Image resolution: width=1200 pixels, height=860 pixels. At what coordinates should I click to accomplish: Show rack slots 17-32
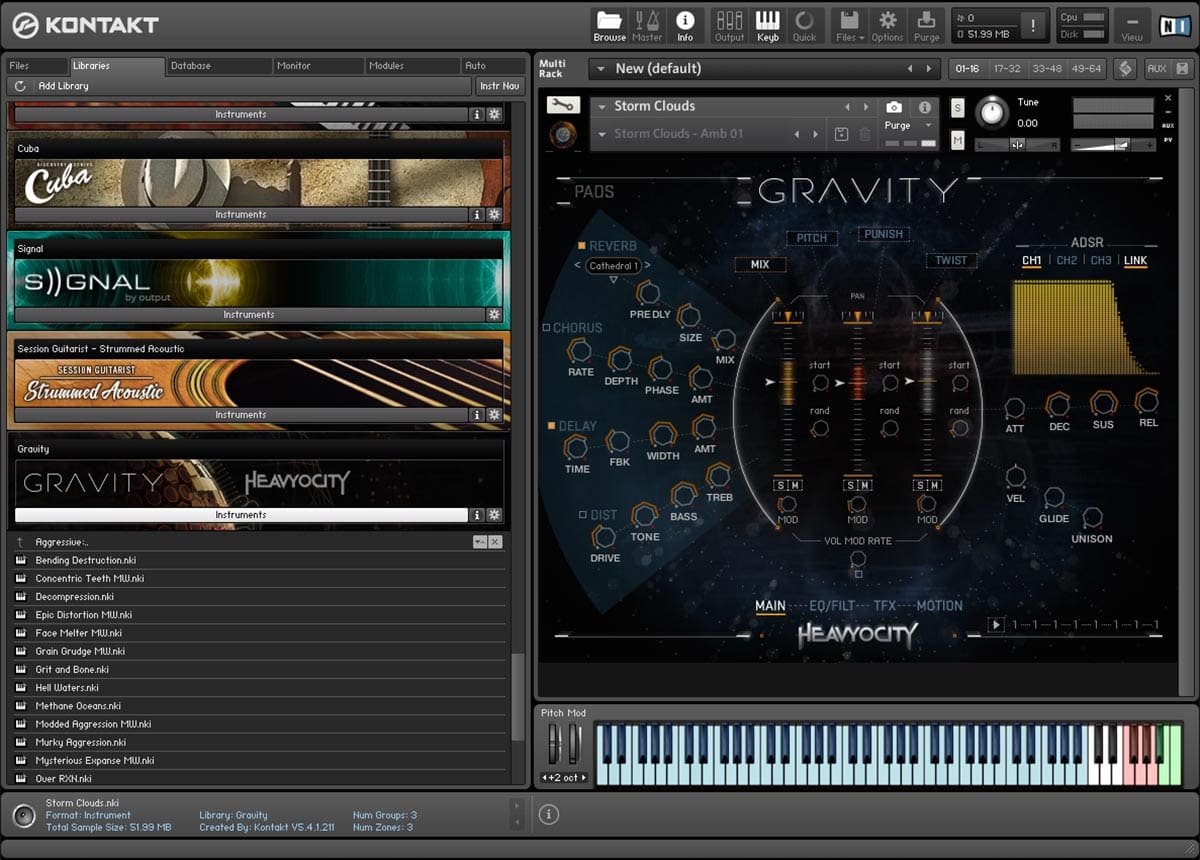coord(1007,69)
